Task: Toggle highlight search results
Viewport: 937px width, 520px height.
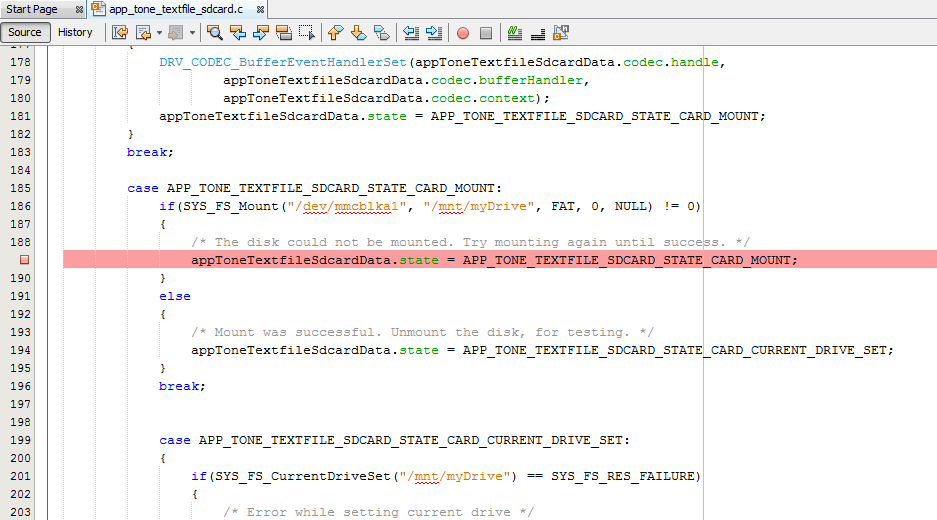Action: (284, 33)
